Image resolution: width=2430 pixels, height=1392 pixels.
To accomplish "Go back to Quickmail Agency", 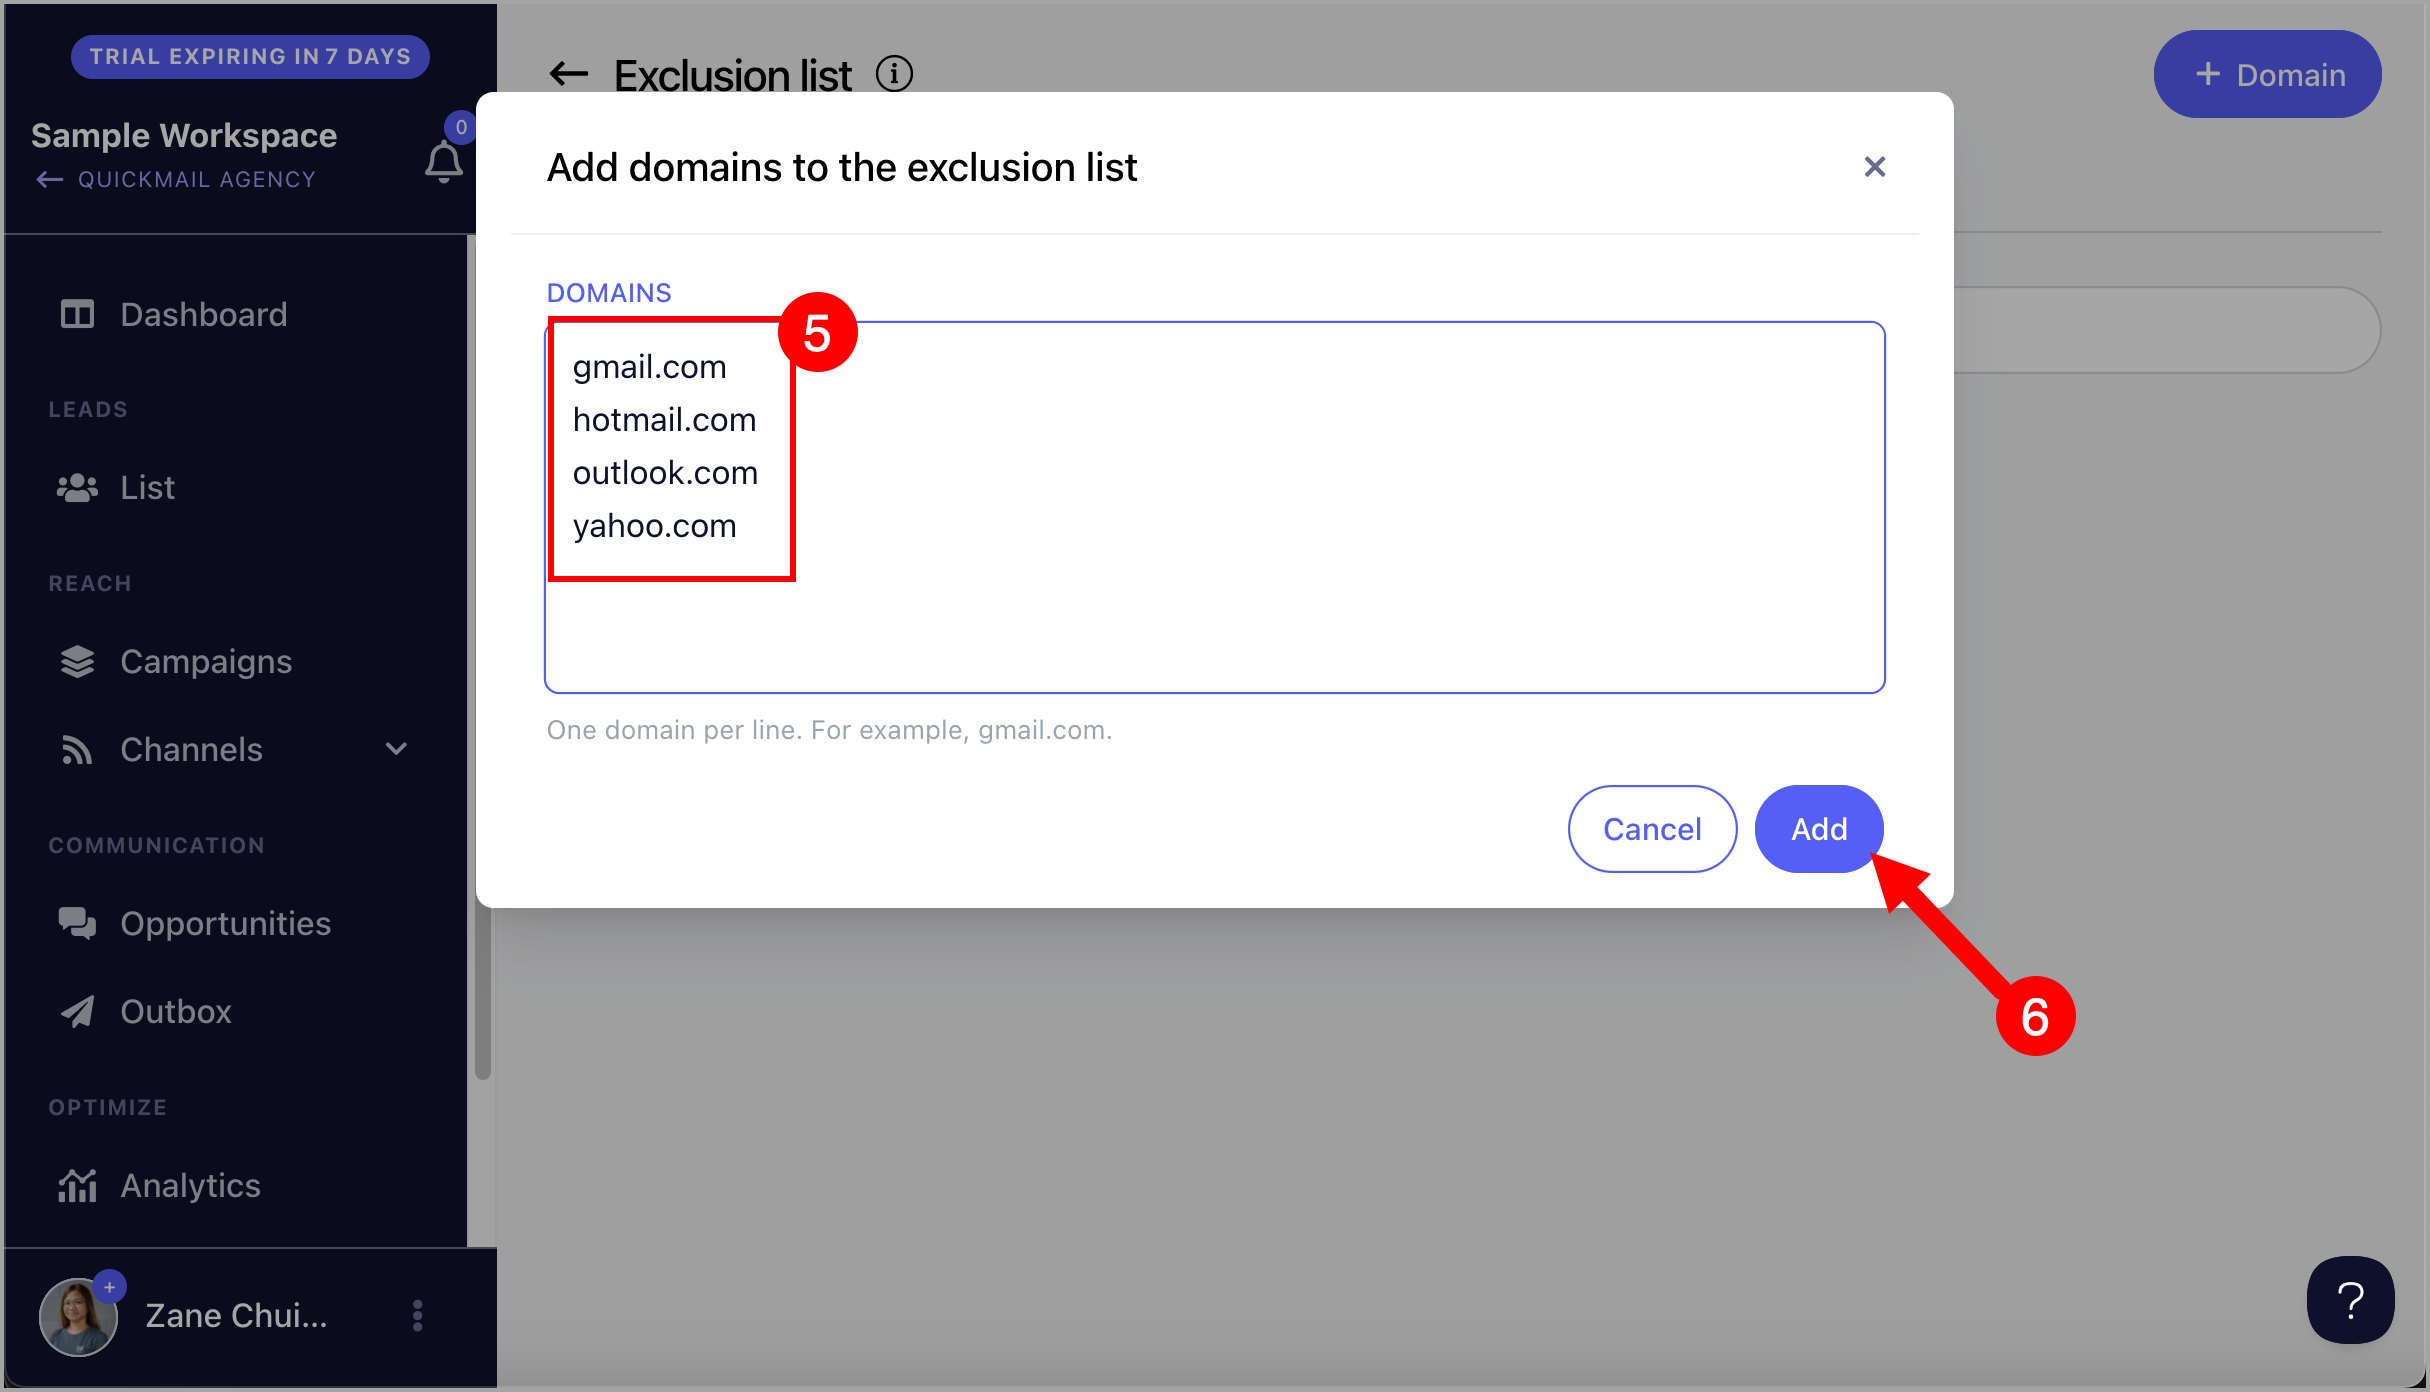I will click(176, 180).
